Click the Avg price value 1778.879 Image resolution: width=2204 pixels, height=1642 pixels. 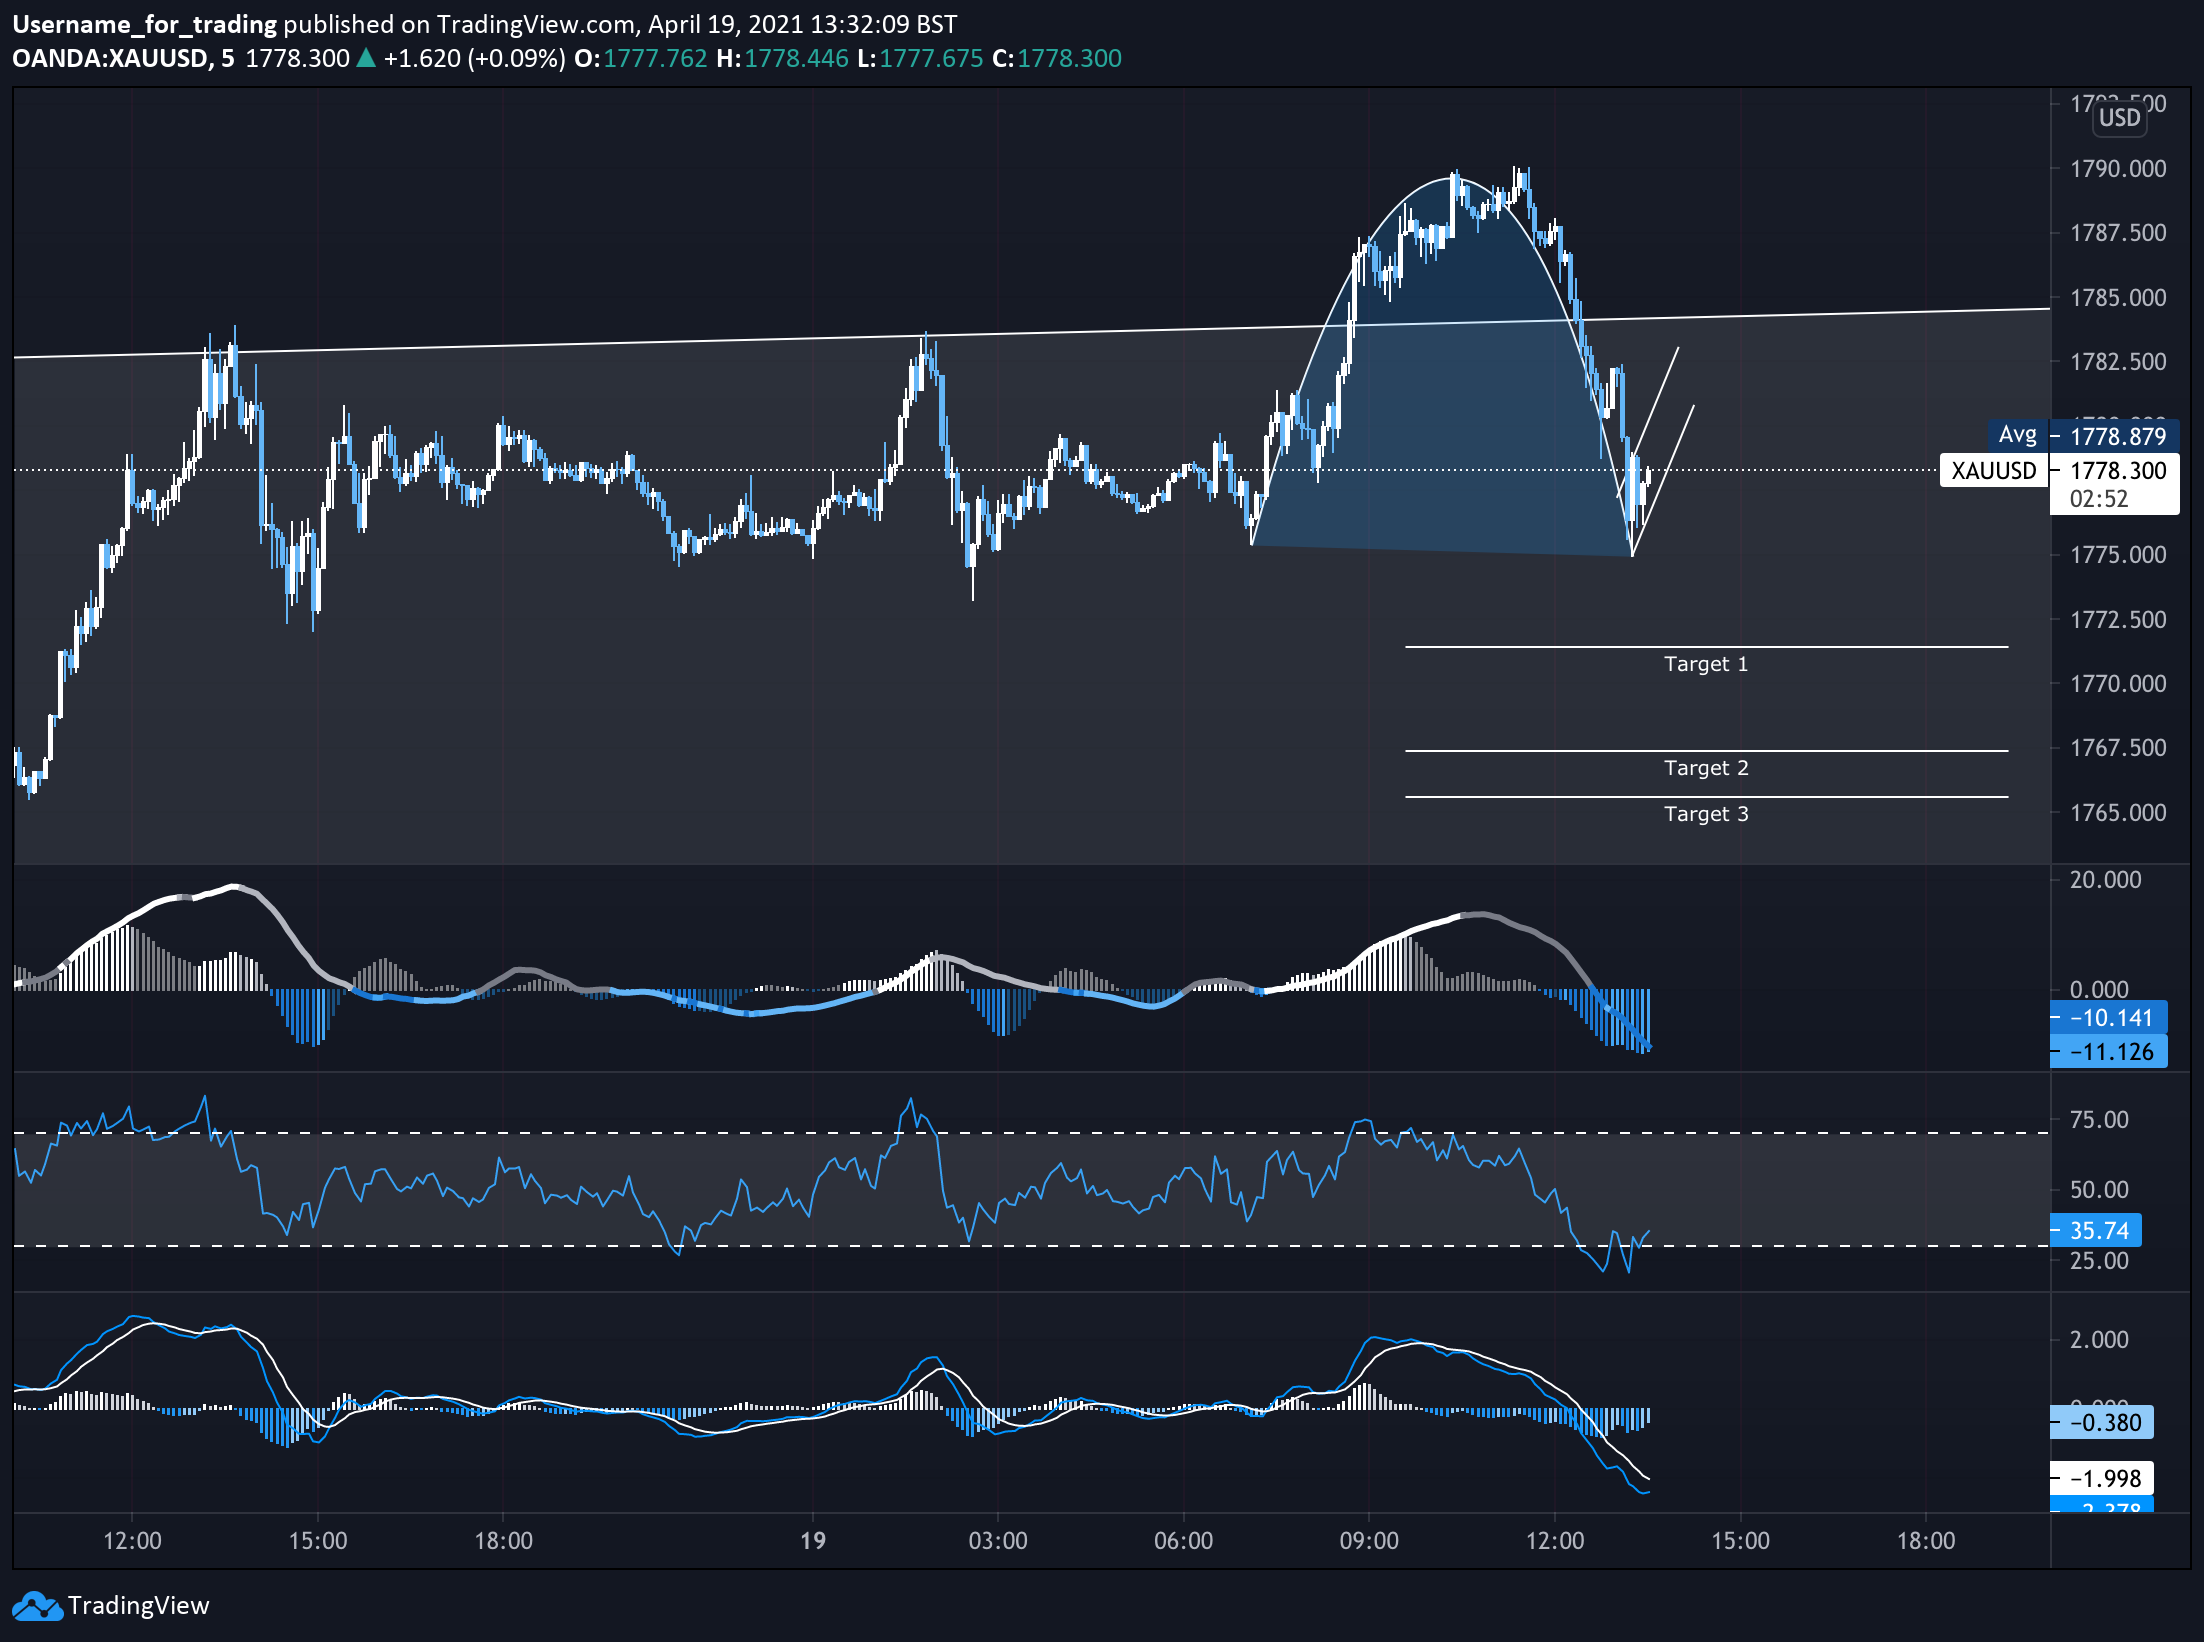pyautogui.click(x=2117, y=437)
